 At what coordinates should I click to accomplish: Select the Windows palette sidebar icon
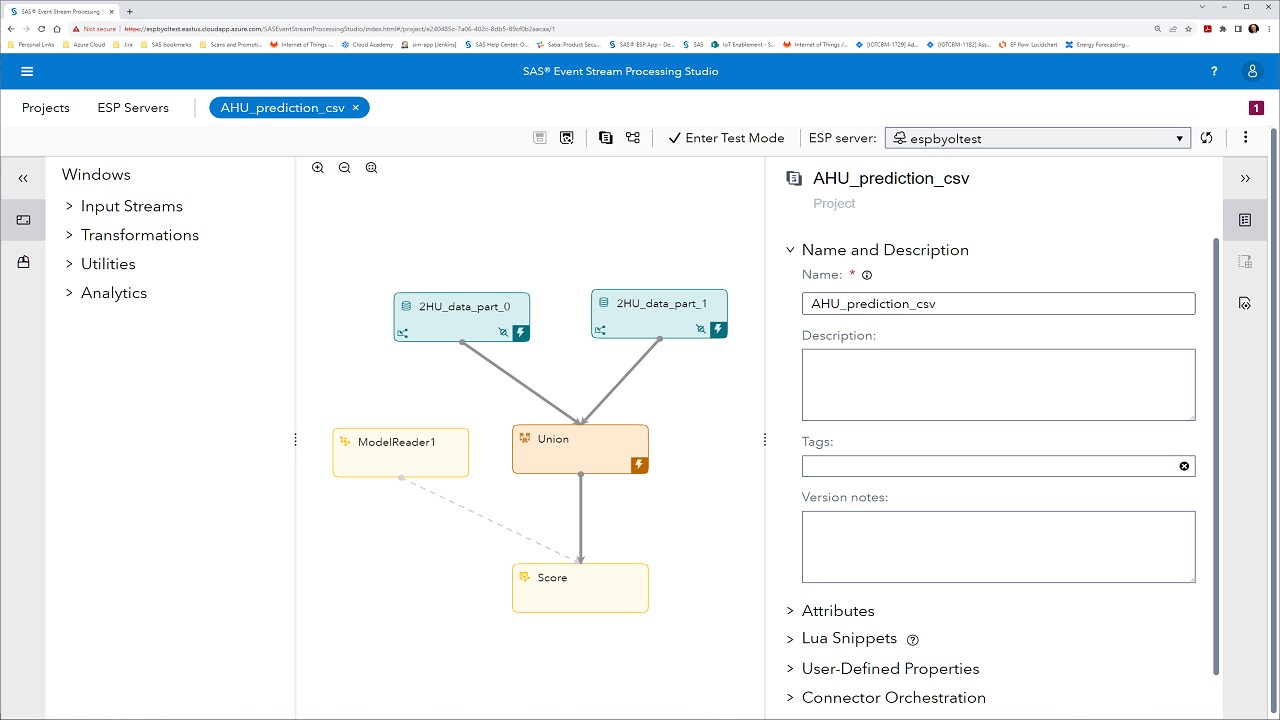click(x=23, y=220)
